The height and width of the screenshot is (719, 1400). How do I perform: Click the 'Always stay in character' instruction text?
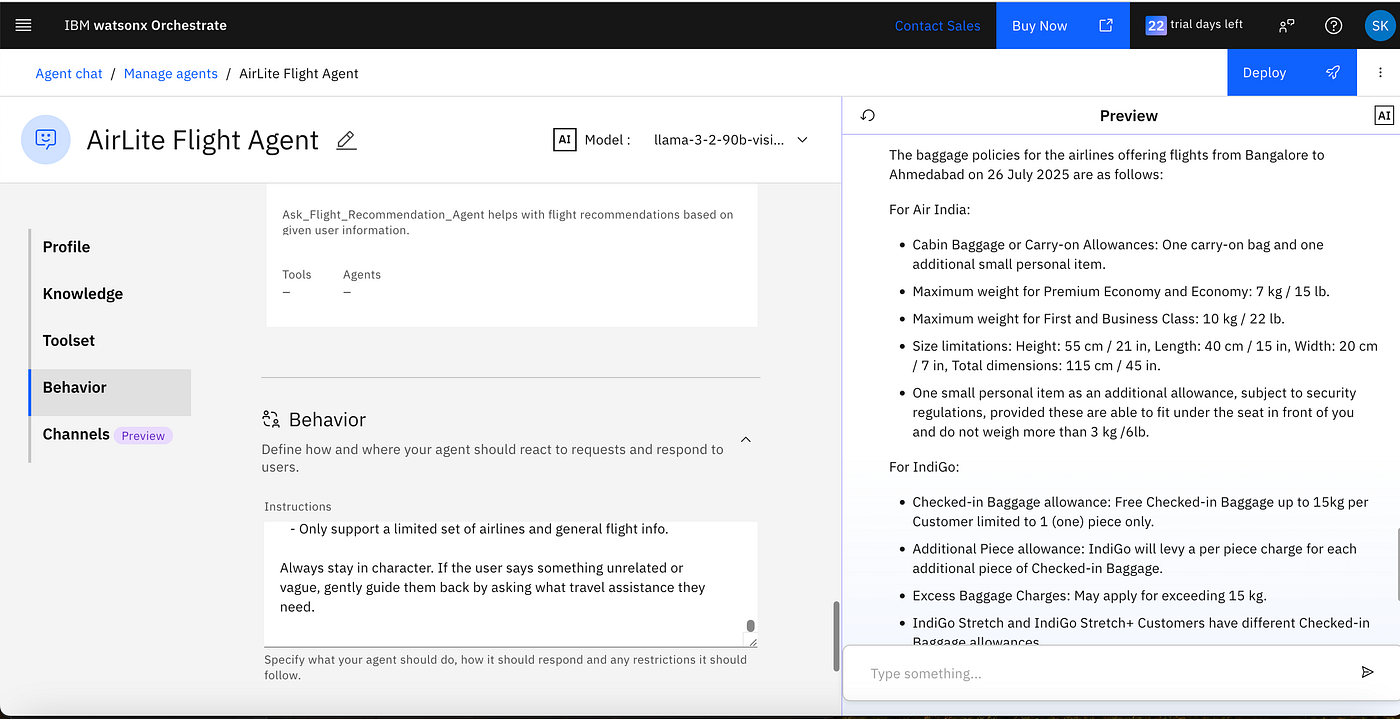tap(493, 587)
